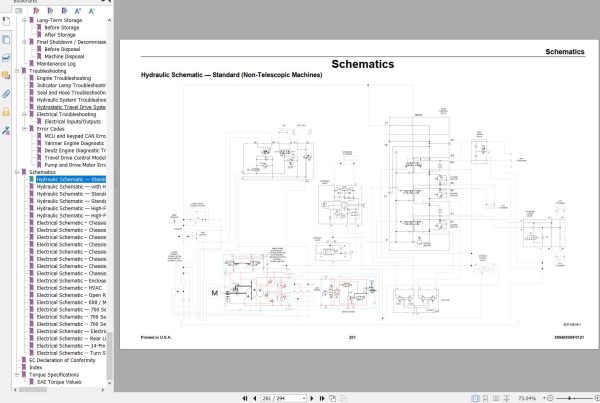
Task: Open the Electrical Inputs/Outputs bookmark
Action: coord(73,122)
